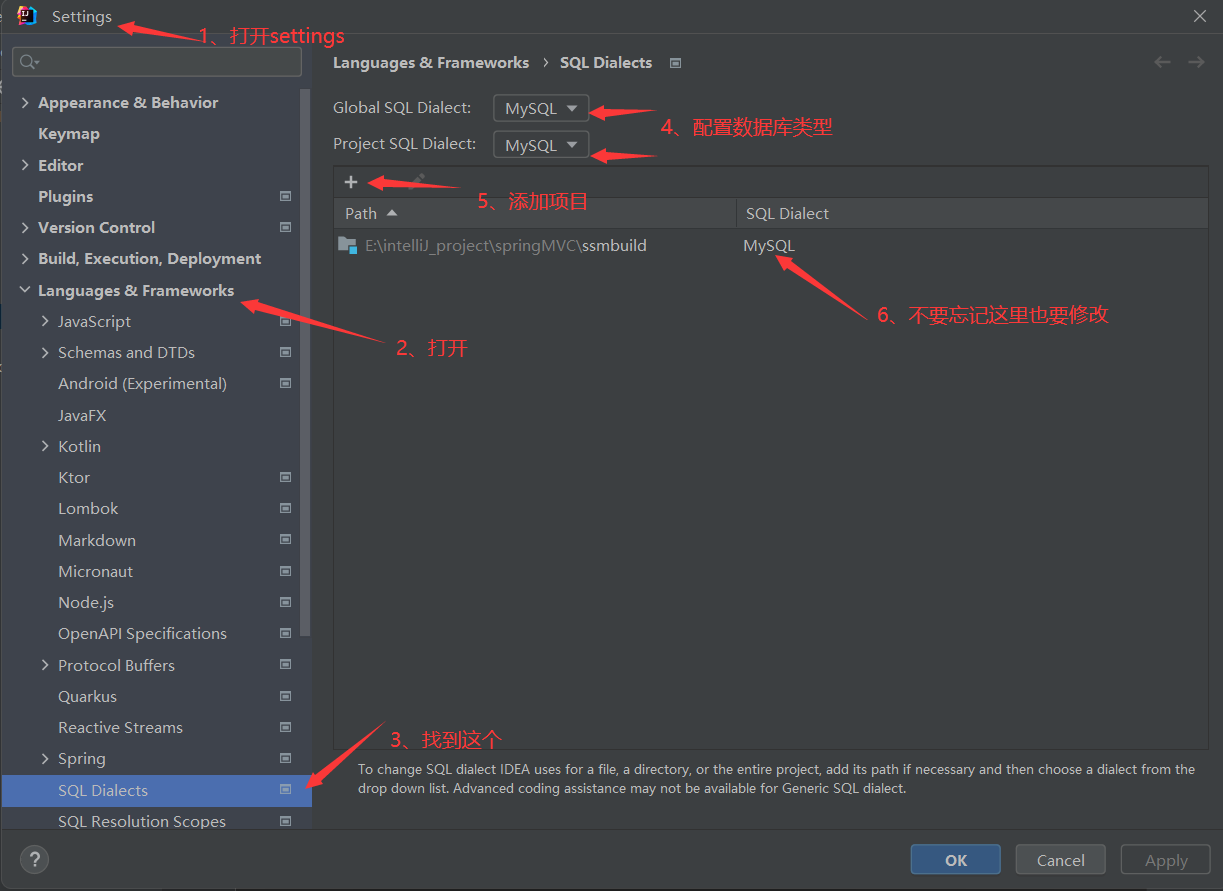Expand the Appearance & Behavior section
The height and width of the screenshot is (891, 1223).
[25, 103]
